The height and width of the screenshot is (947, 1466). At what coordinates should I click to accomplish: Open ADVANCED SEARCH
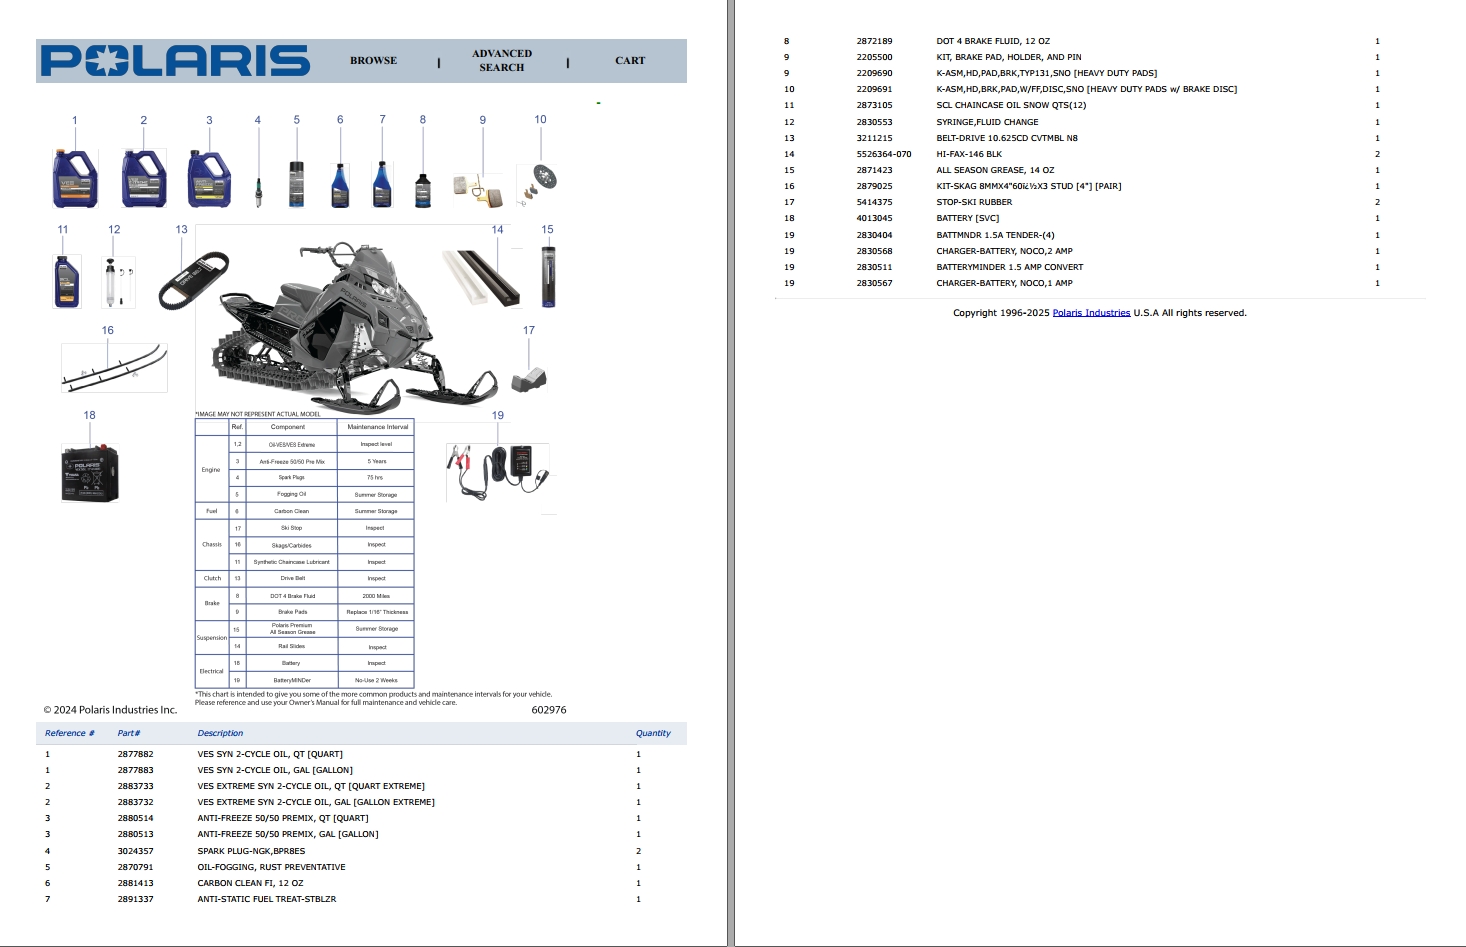click(501, 61)
